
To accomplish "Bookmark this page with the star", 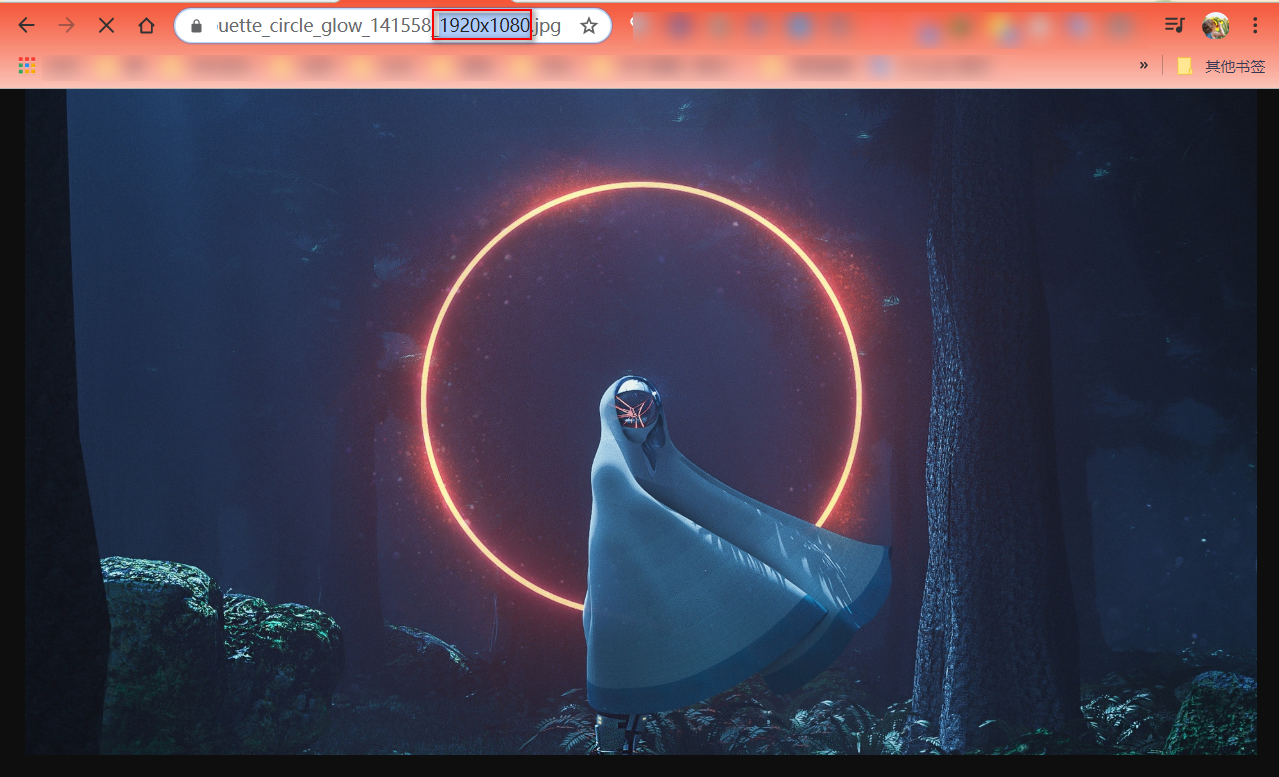I will (x=589, y=26).
